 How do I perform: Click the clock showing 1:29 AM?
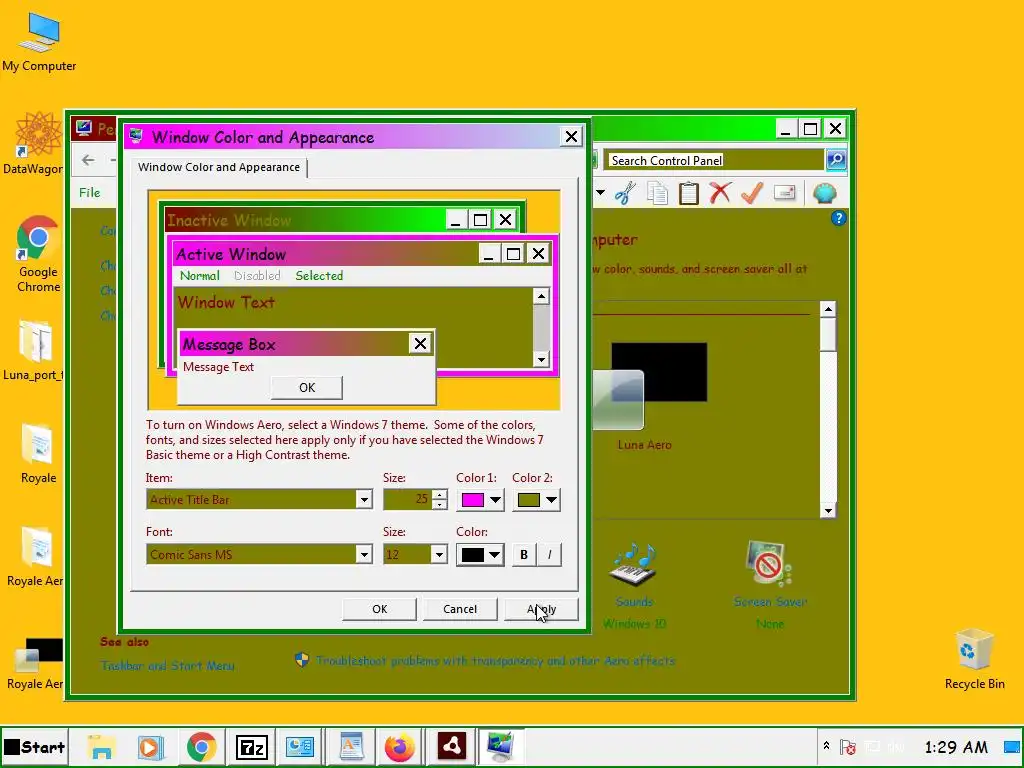pyautogui.click(x=956, y=746)
